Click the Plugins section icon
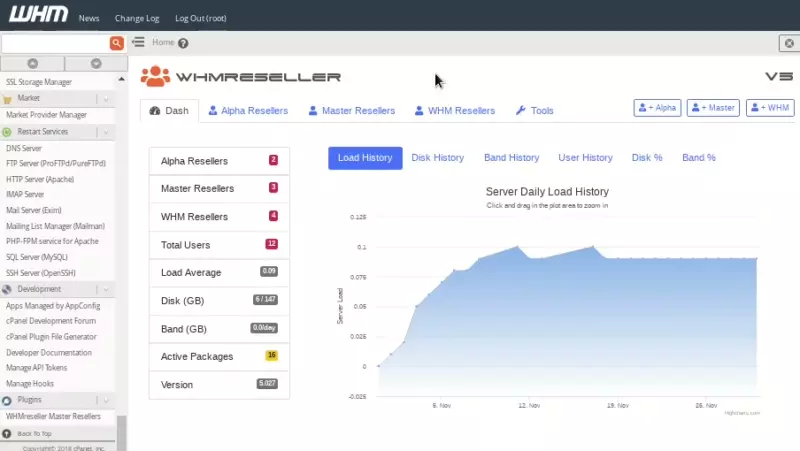Screen dimensions: 800x451 [x=7, y=400]
